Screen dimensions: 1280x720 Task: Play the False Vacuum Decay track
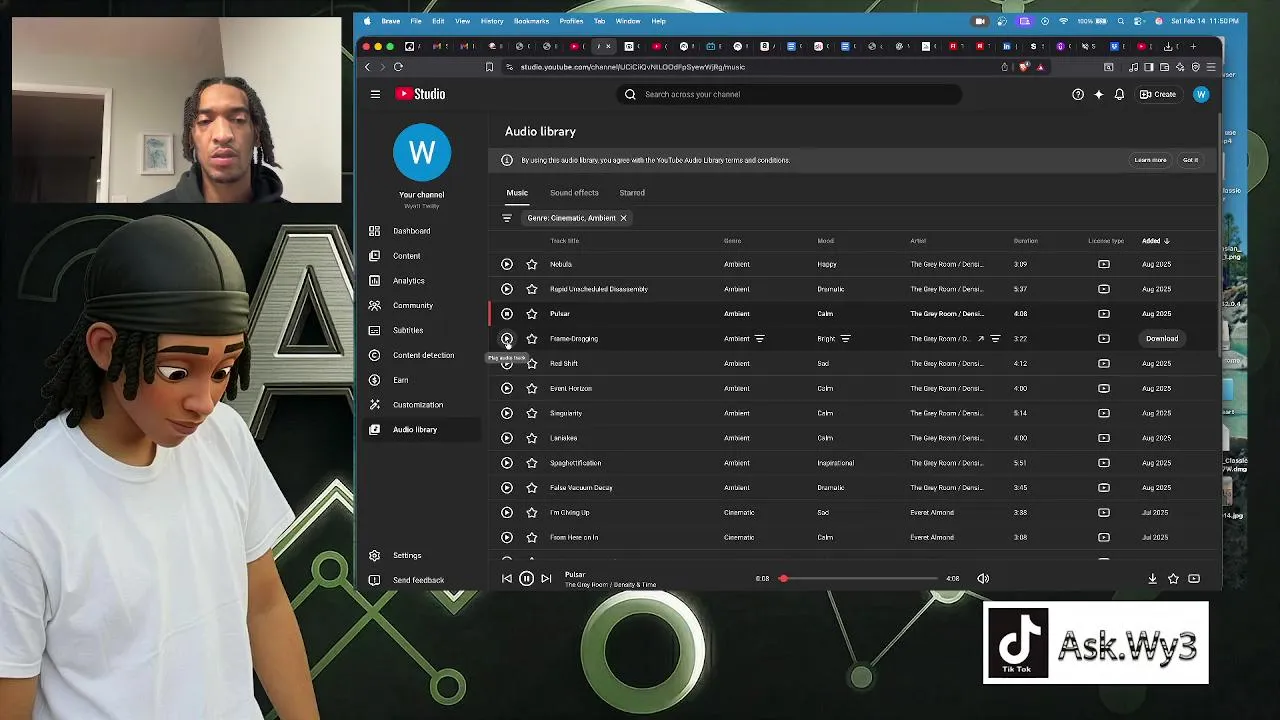click(507, 488)
